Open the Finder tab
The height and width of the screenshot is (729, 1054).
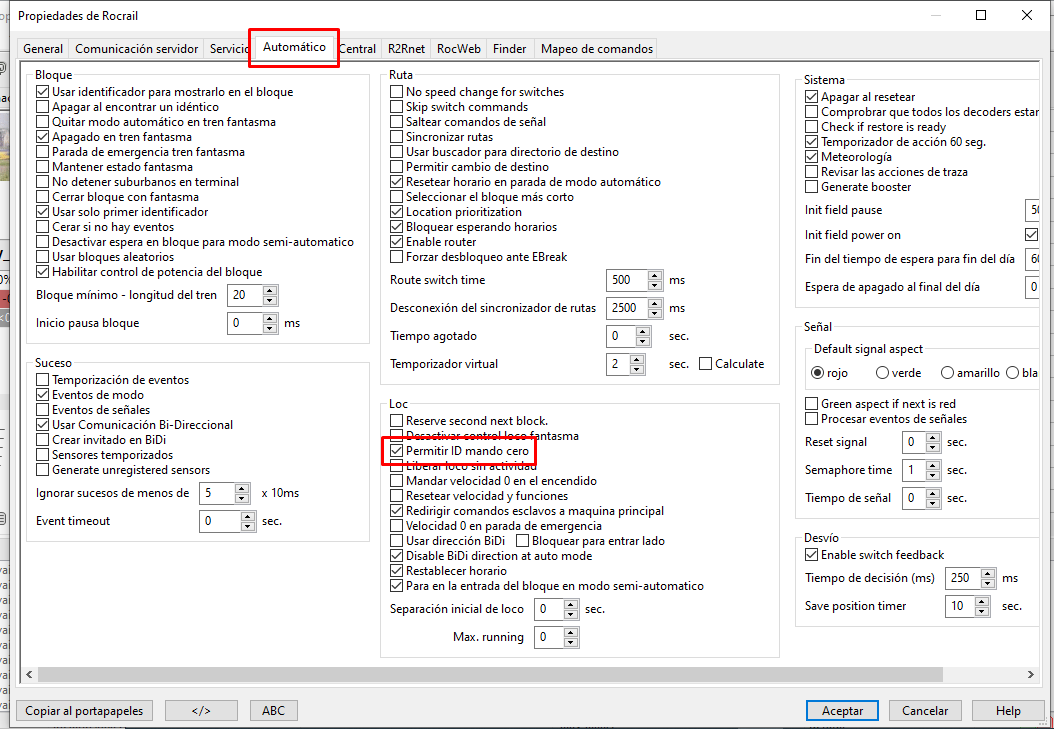pos(510,48)
